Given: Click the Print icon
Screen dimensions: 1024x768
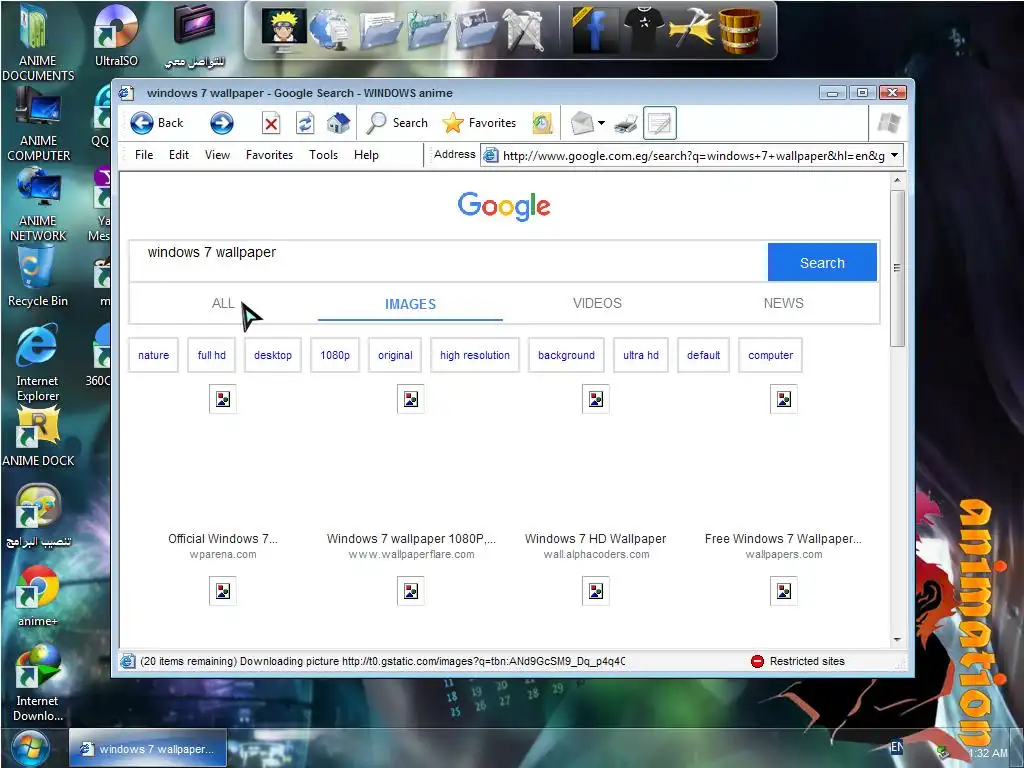Looking at the screenshot, I should tap(626, 123).
